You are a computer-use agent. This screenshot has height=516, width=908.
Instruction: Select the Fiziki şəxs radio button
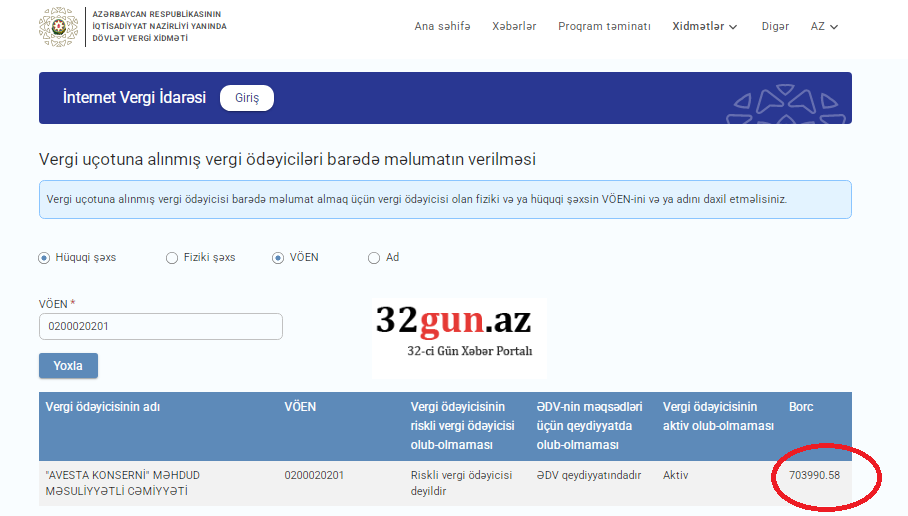point(172,258)
